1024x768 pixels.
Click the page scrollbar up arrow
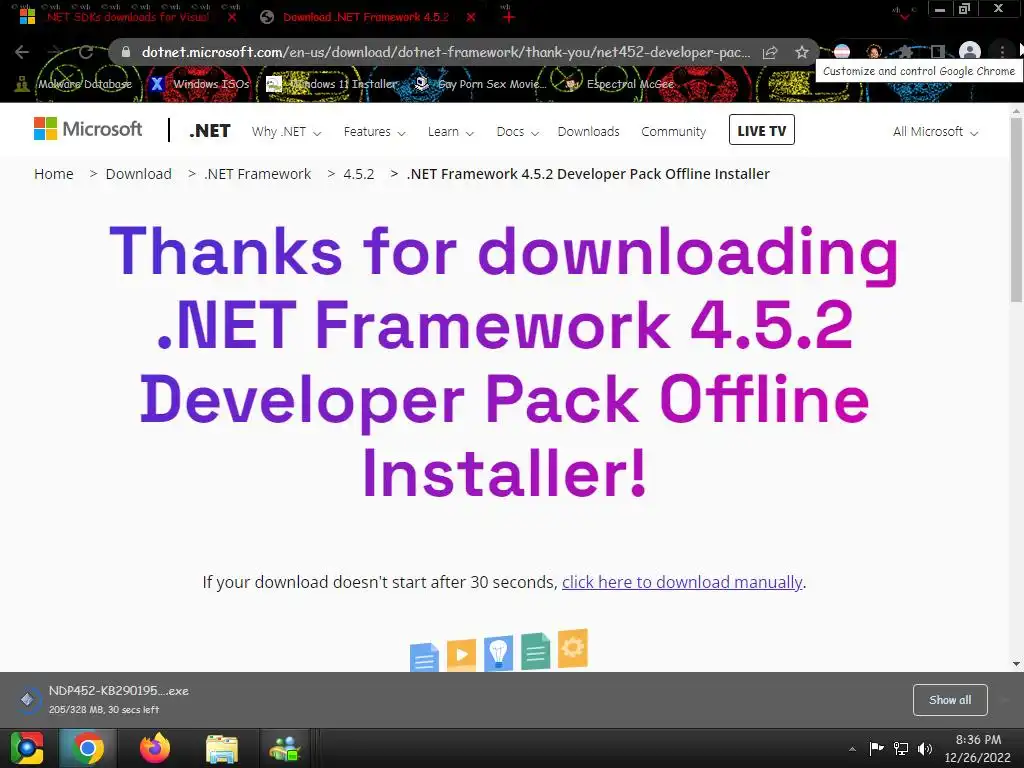point(1016,112)
